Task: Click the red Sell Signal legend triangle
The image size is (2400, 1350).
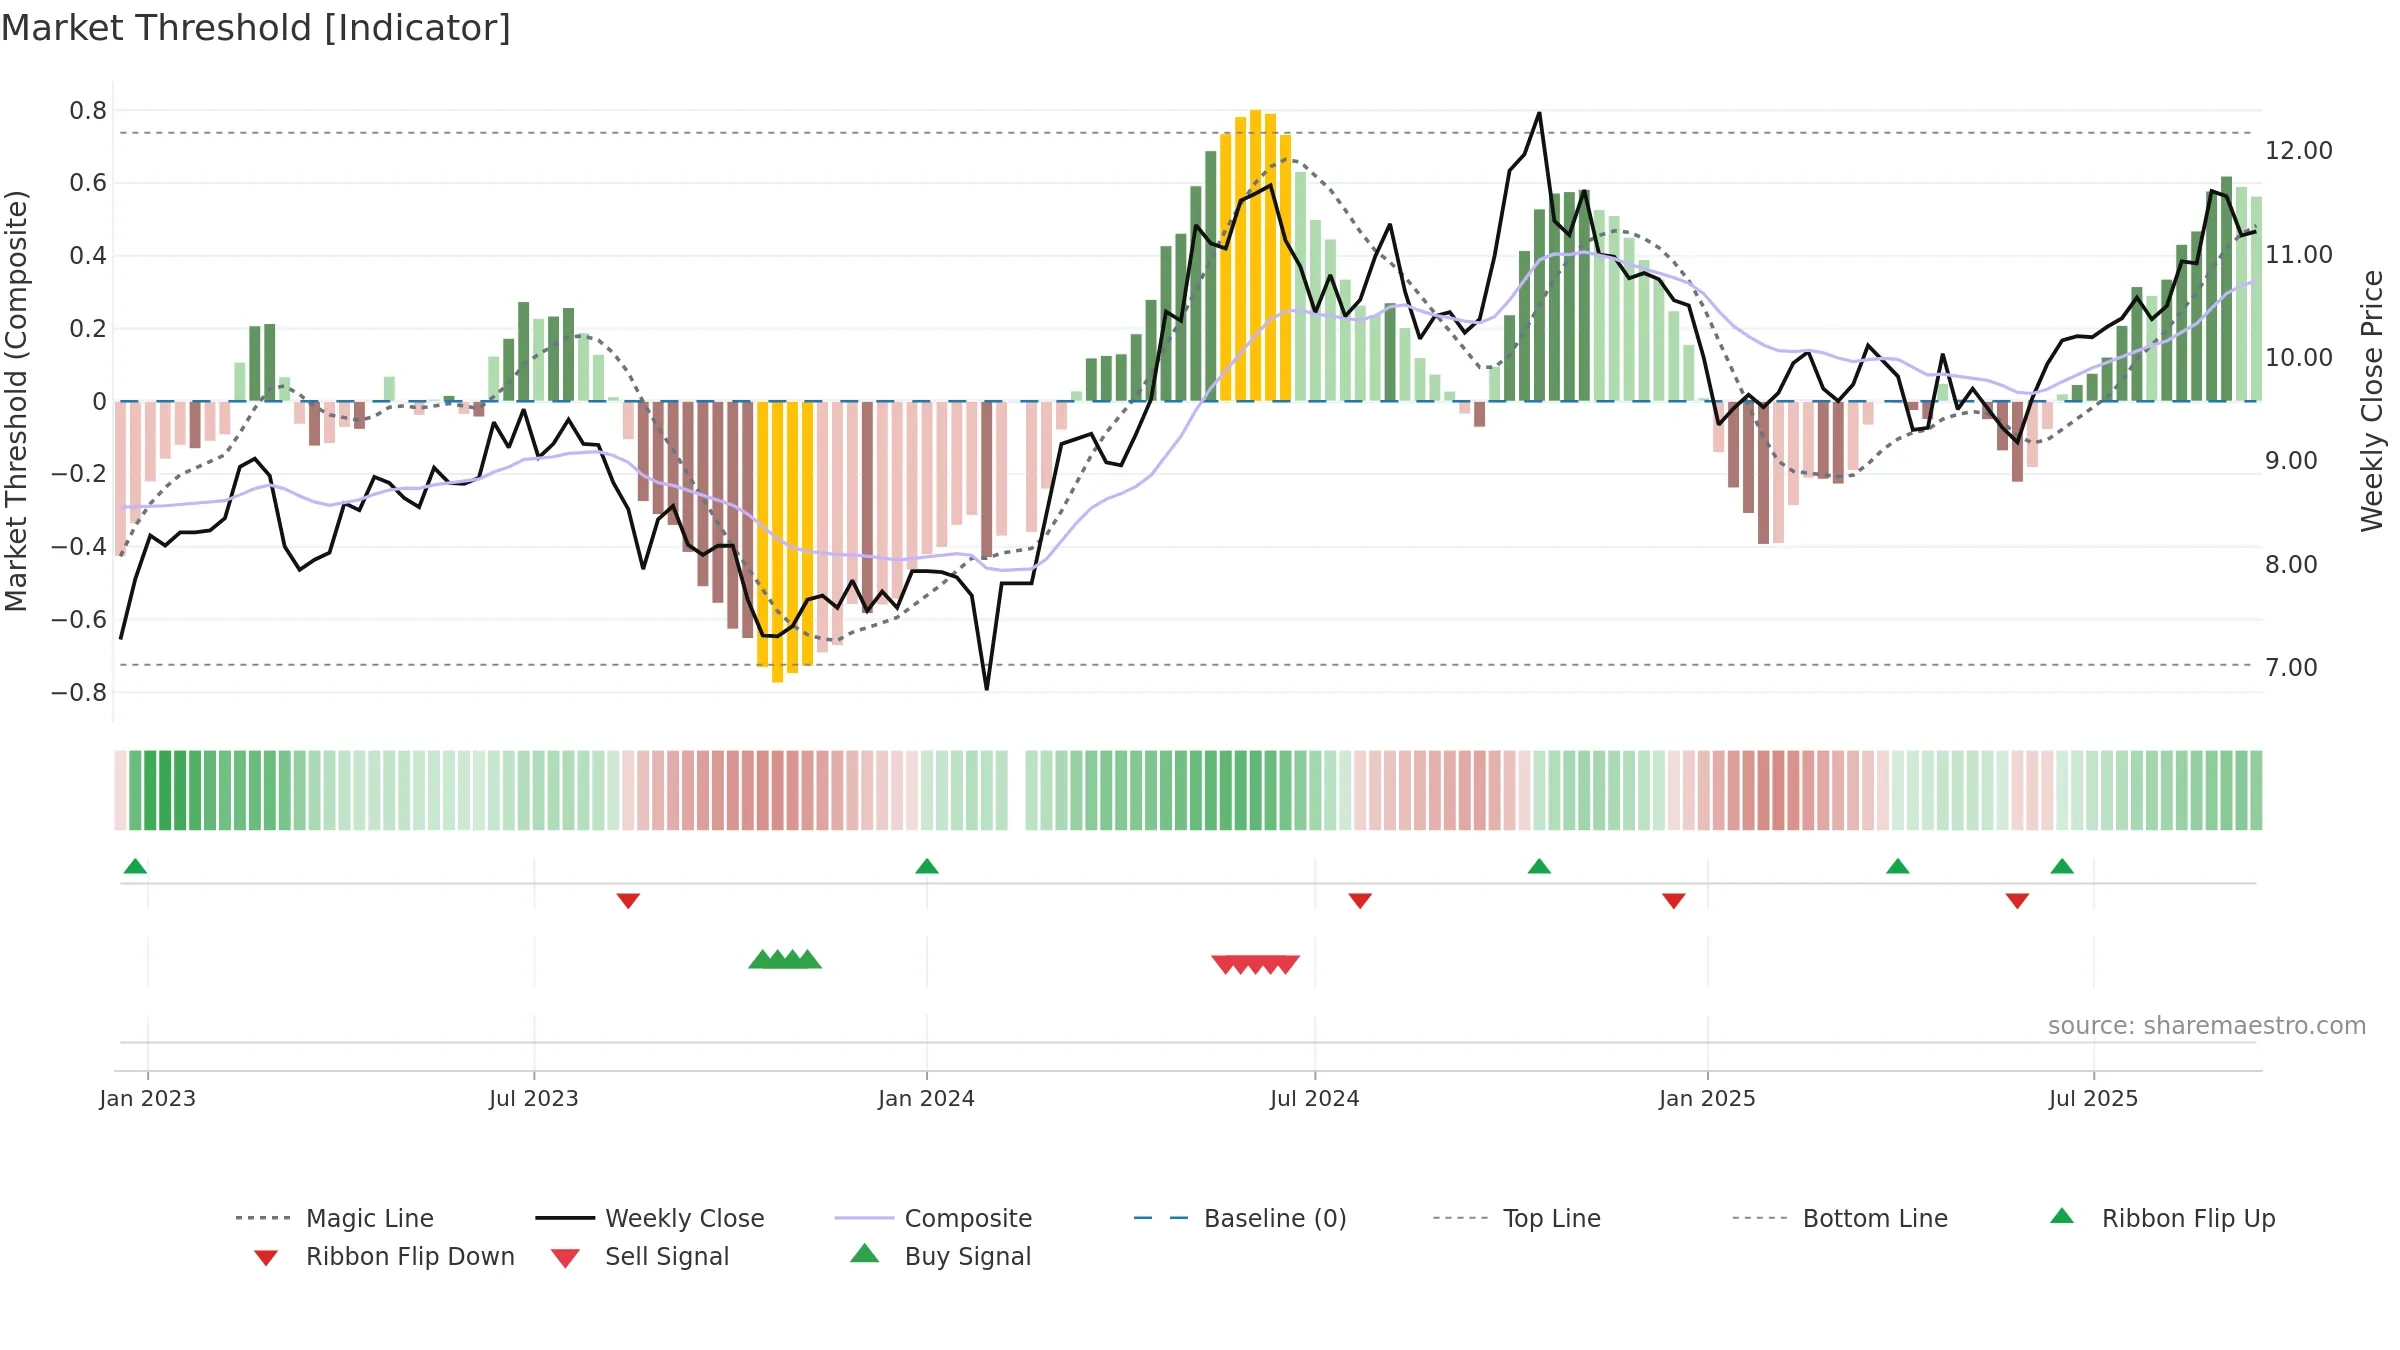Action: pyautogui.click(x=565, y=1258)
